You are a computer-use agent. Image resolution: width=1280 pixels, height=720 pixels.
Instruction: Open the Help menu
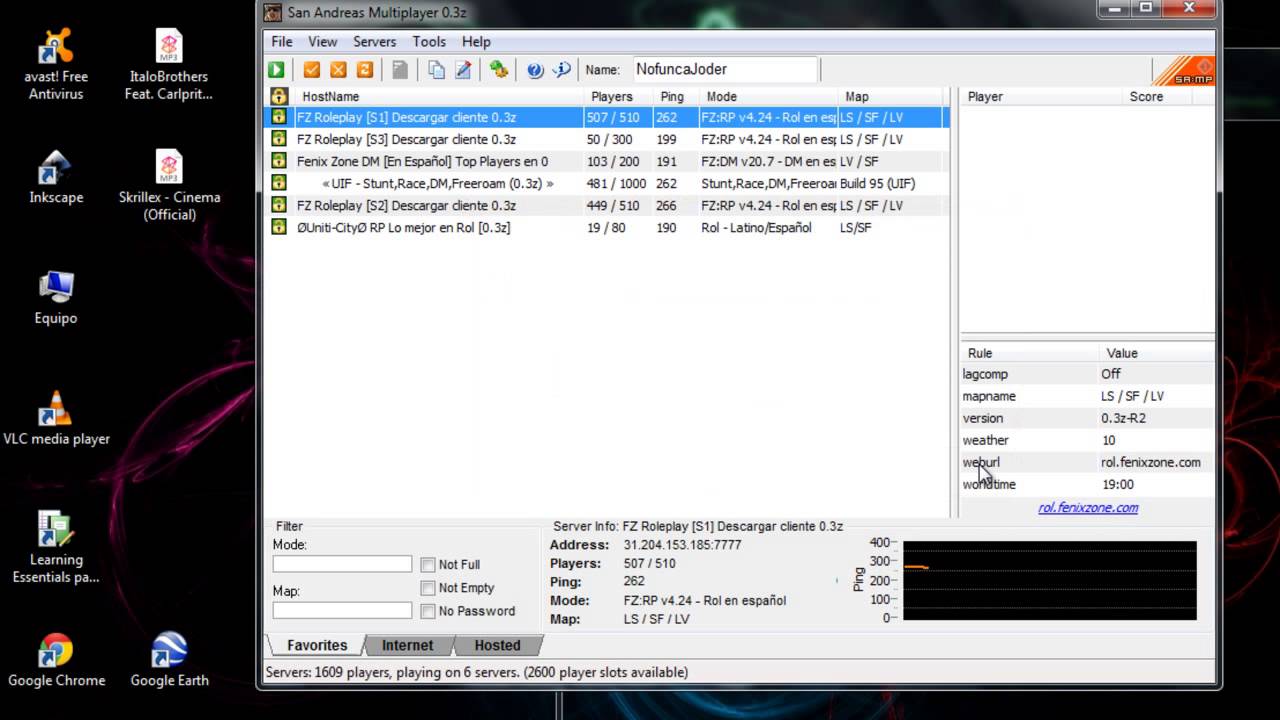pyautogui.click(x=476, y=41)
